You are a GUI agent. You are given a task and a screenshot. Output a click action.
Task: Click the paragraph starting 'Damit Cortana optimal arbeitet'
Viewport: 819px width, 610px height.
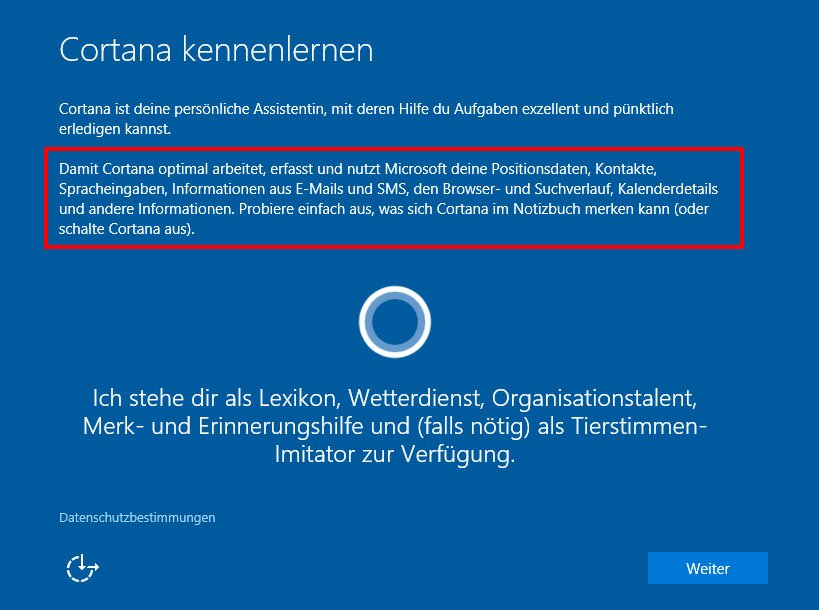[388, 198]
